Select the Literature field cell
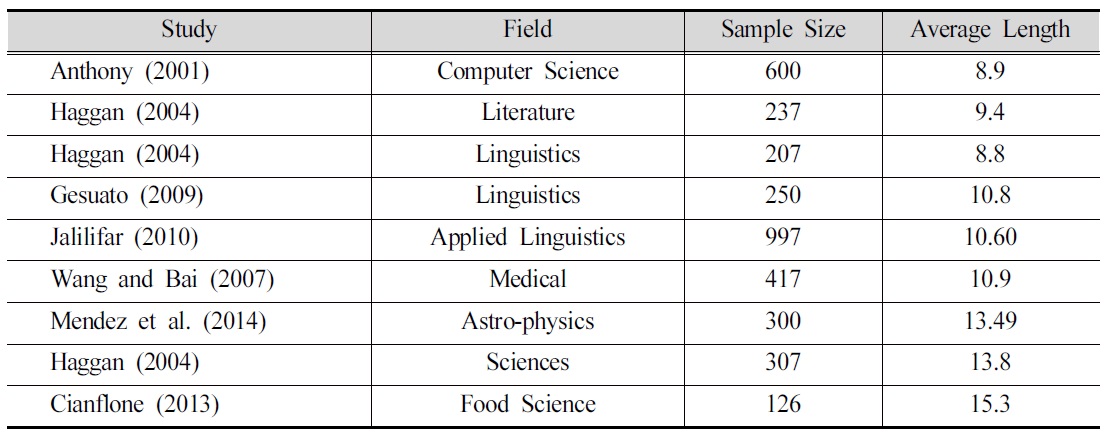The image size is (1106, 438). (528, 113)
